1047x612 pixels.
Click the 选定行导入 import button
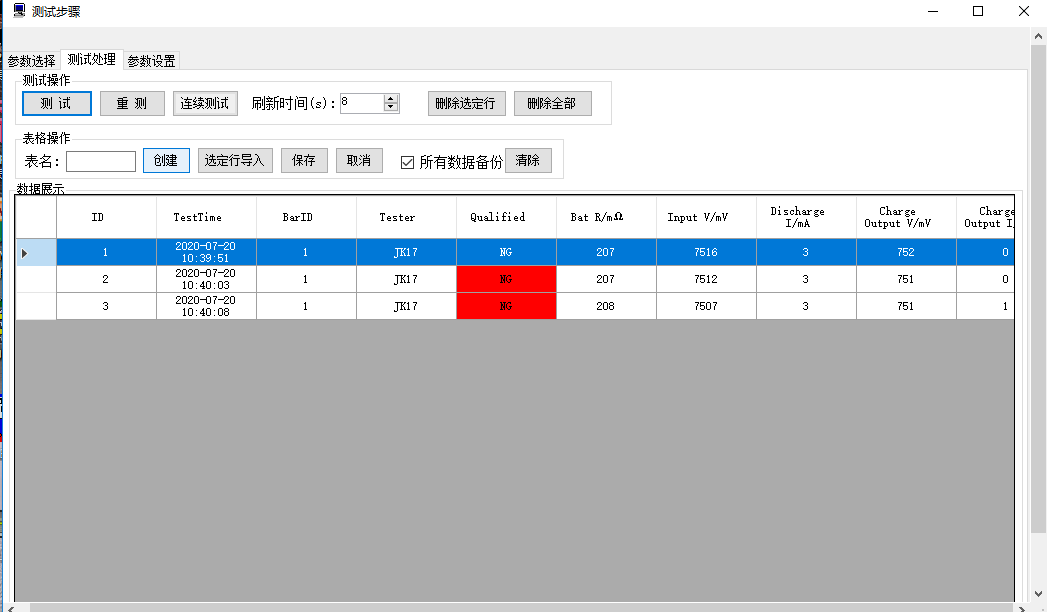234,160
